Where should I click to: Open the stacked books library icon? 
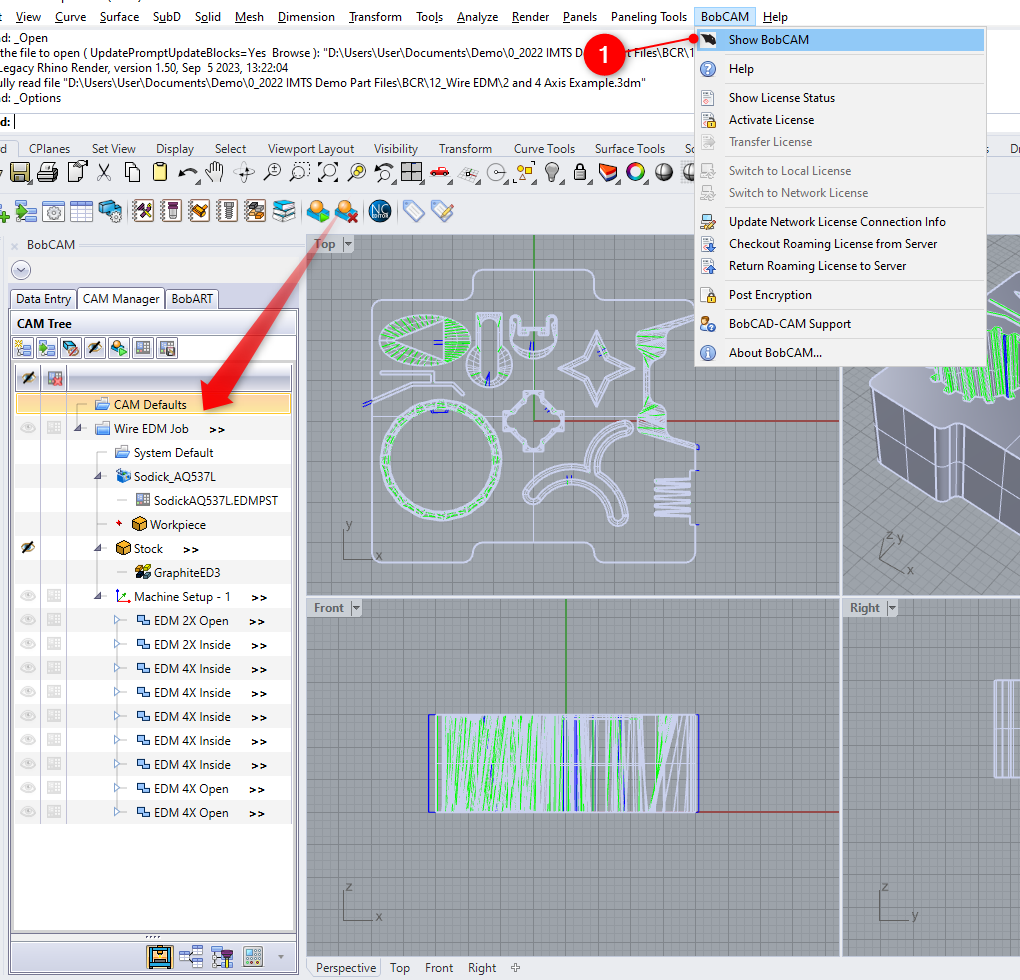284,211
